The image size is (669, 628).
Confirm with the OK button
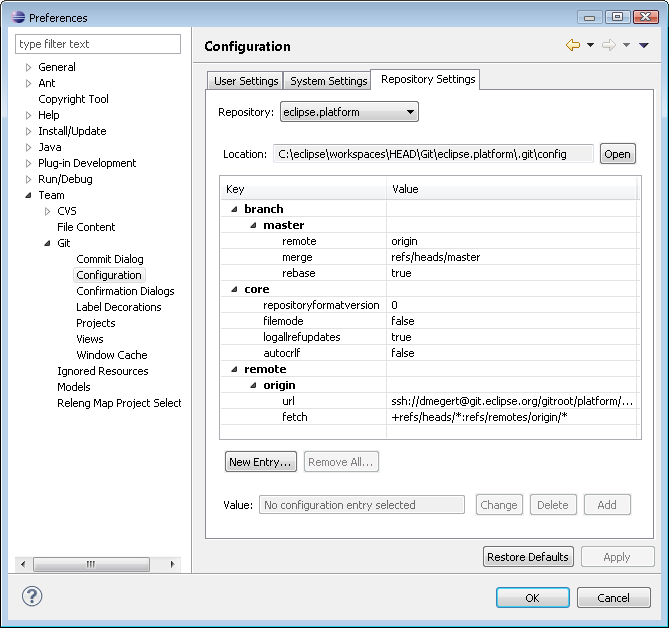click(532, 598)
